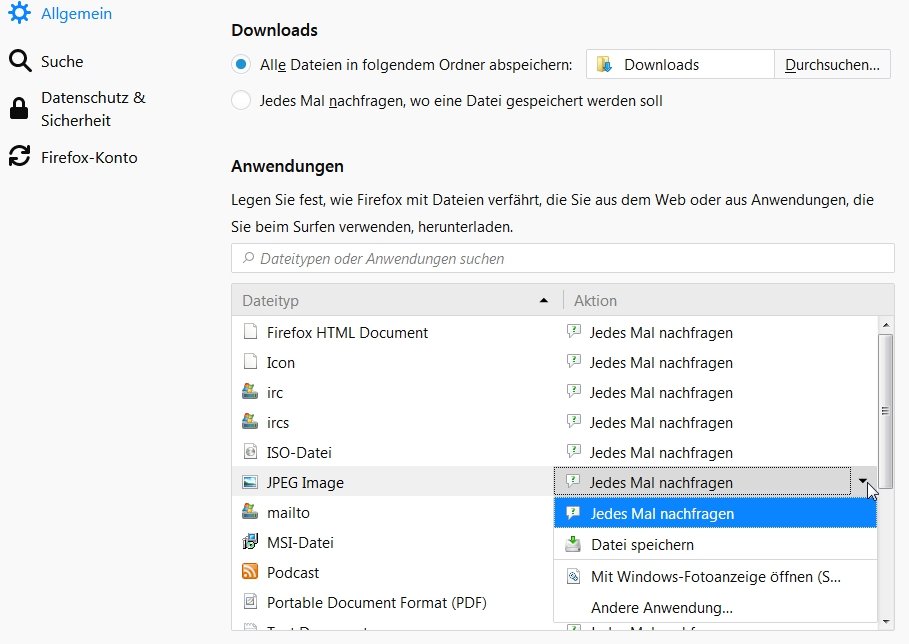Viewport: 909px width, 644px height.
Task: Select 'Jedes Mal nachfragen, wo' radio option
Action: pyautogui.click(x=241, y=100)
